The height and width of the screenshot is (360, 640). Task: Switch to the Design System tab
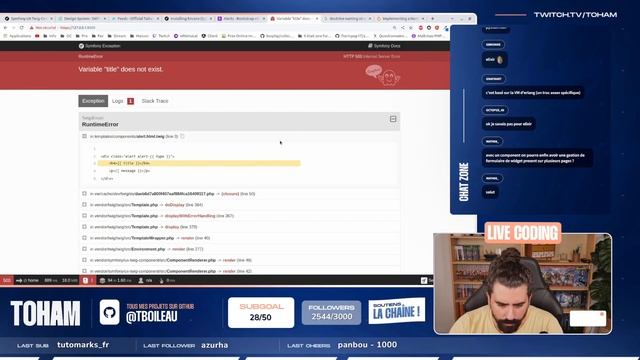coord(82,18)
